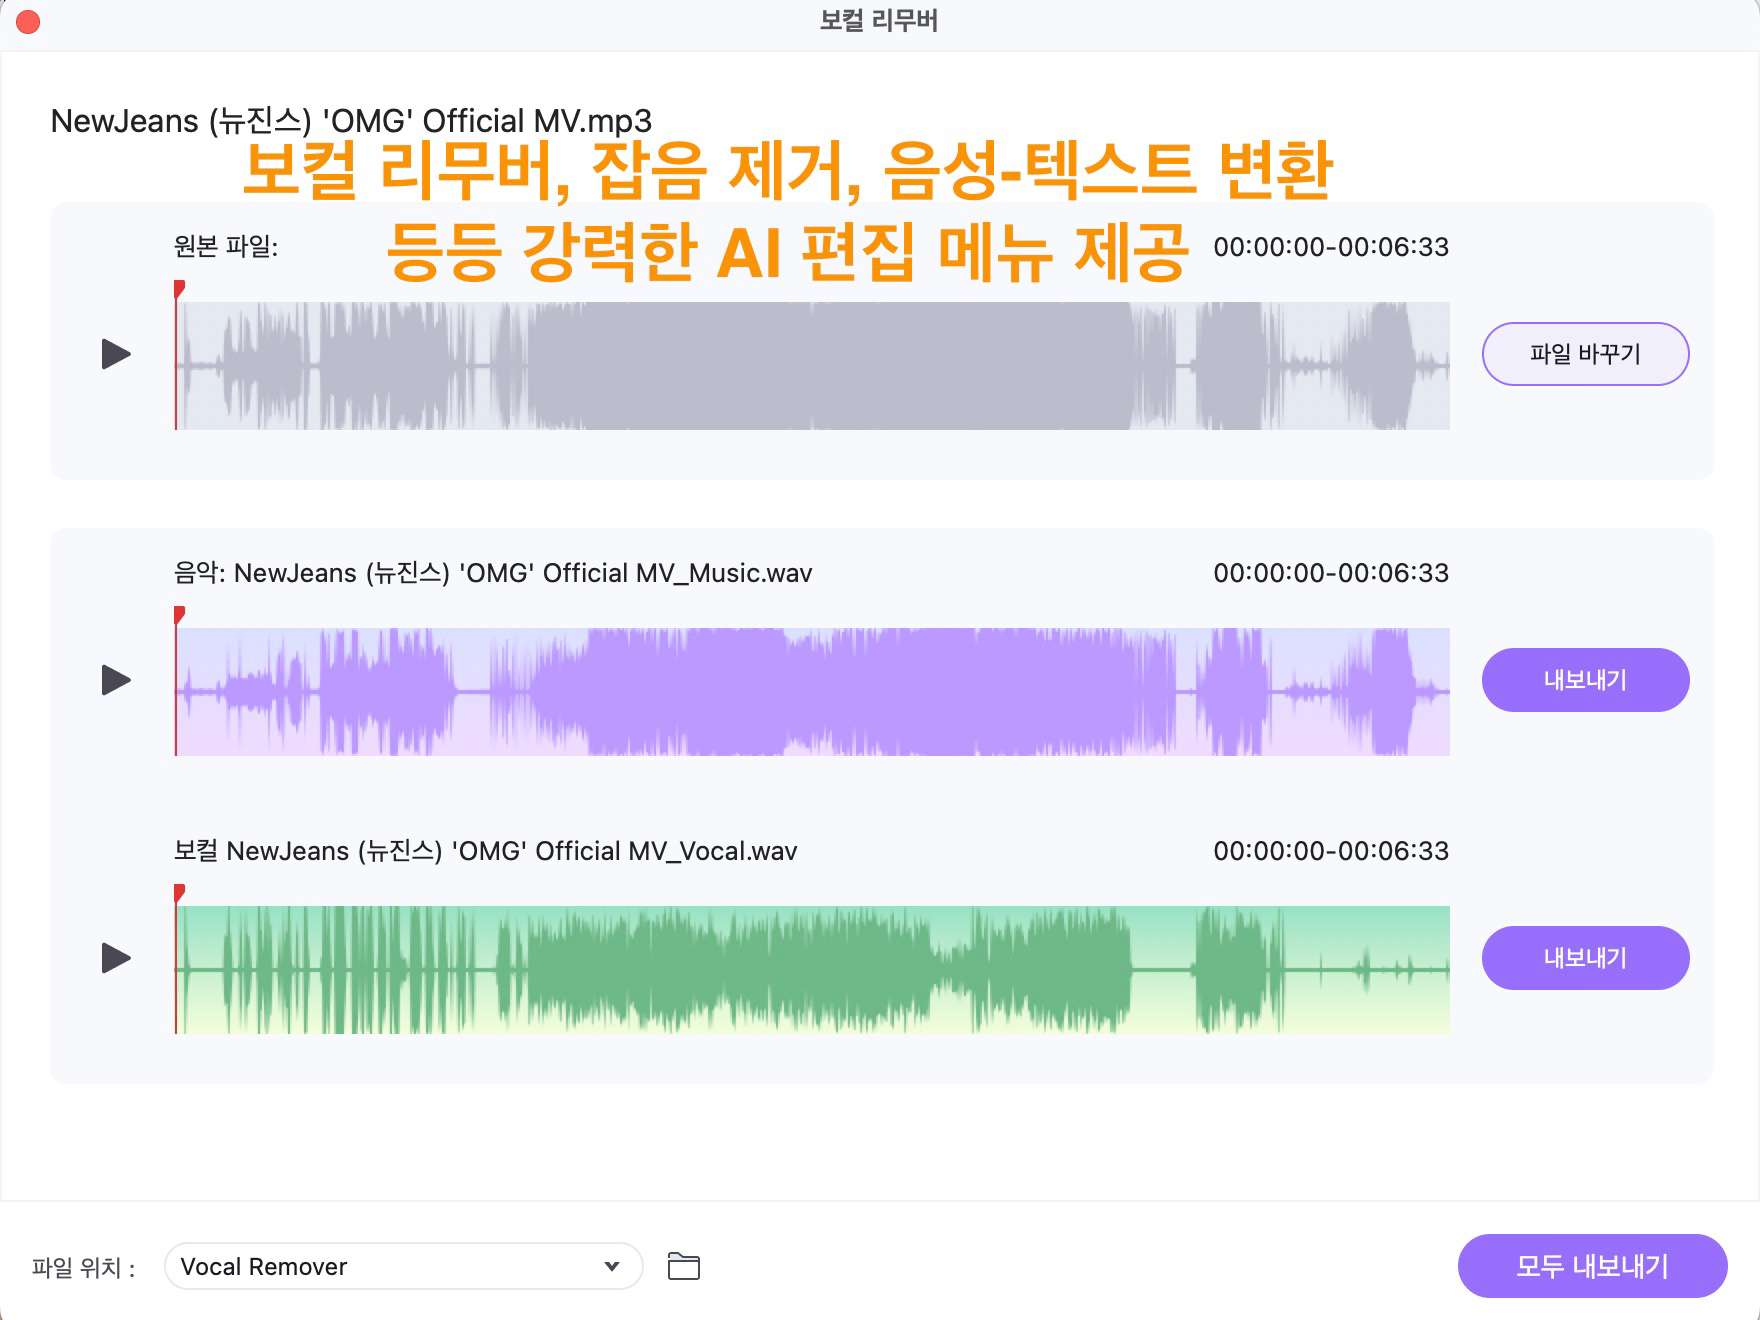The height and width of the screenshot is (1320, 1760).
Task: Click red playhead marker on Vocal waveform
Action: [x=179, y=893]
